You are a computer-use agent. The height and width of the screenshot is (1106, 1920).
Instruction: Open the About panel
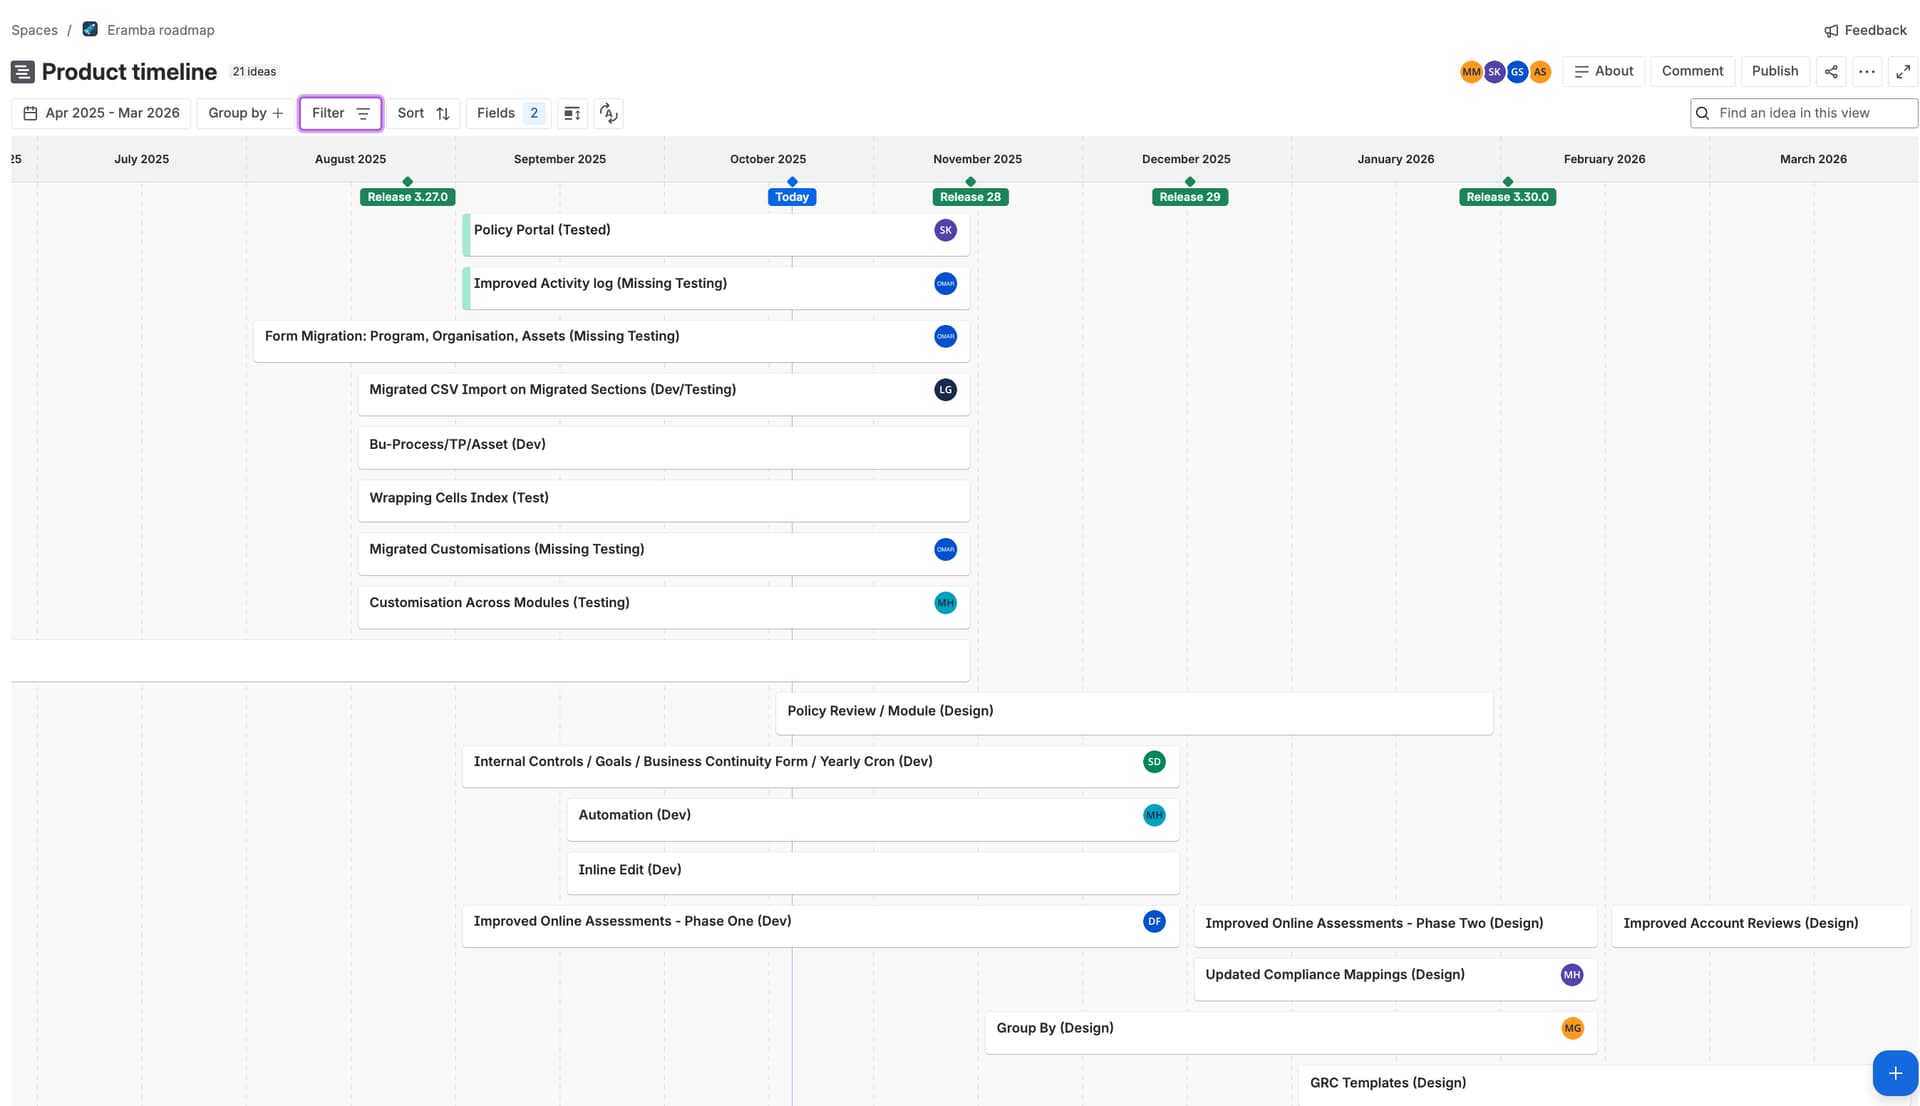coord(1603,71)
